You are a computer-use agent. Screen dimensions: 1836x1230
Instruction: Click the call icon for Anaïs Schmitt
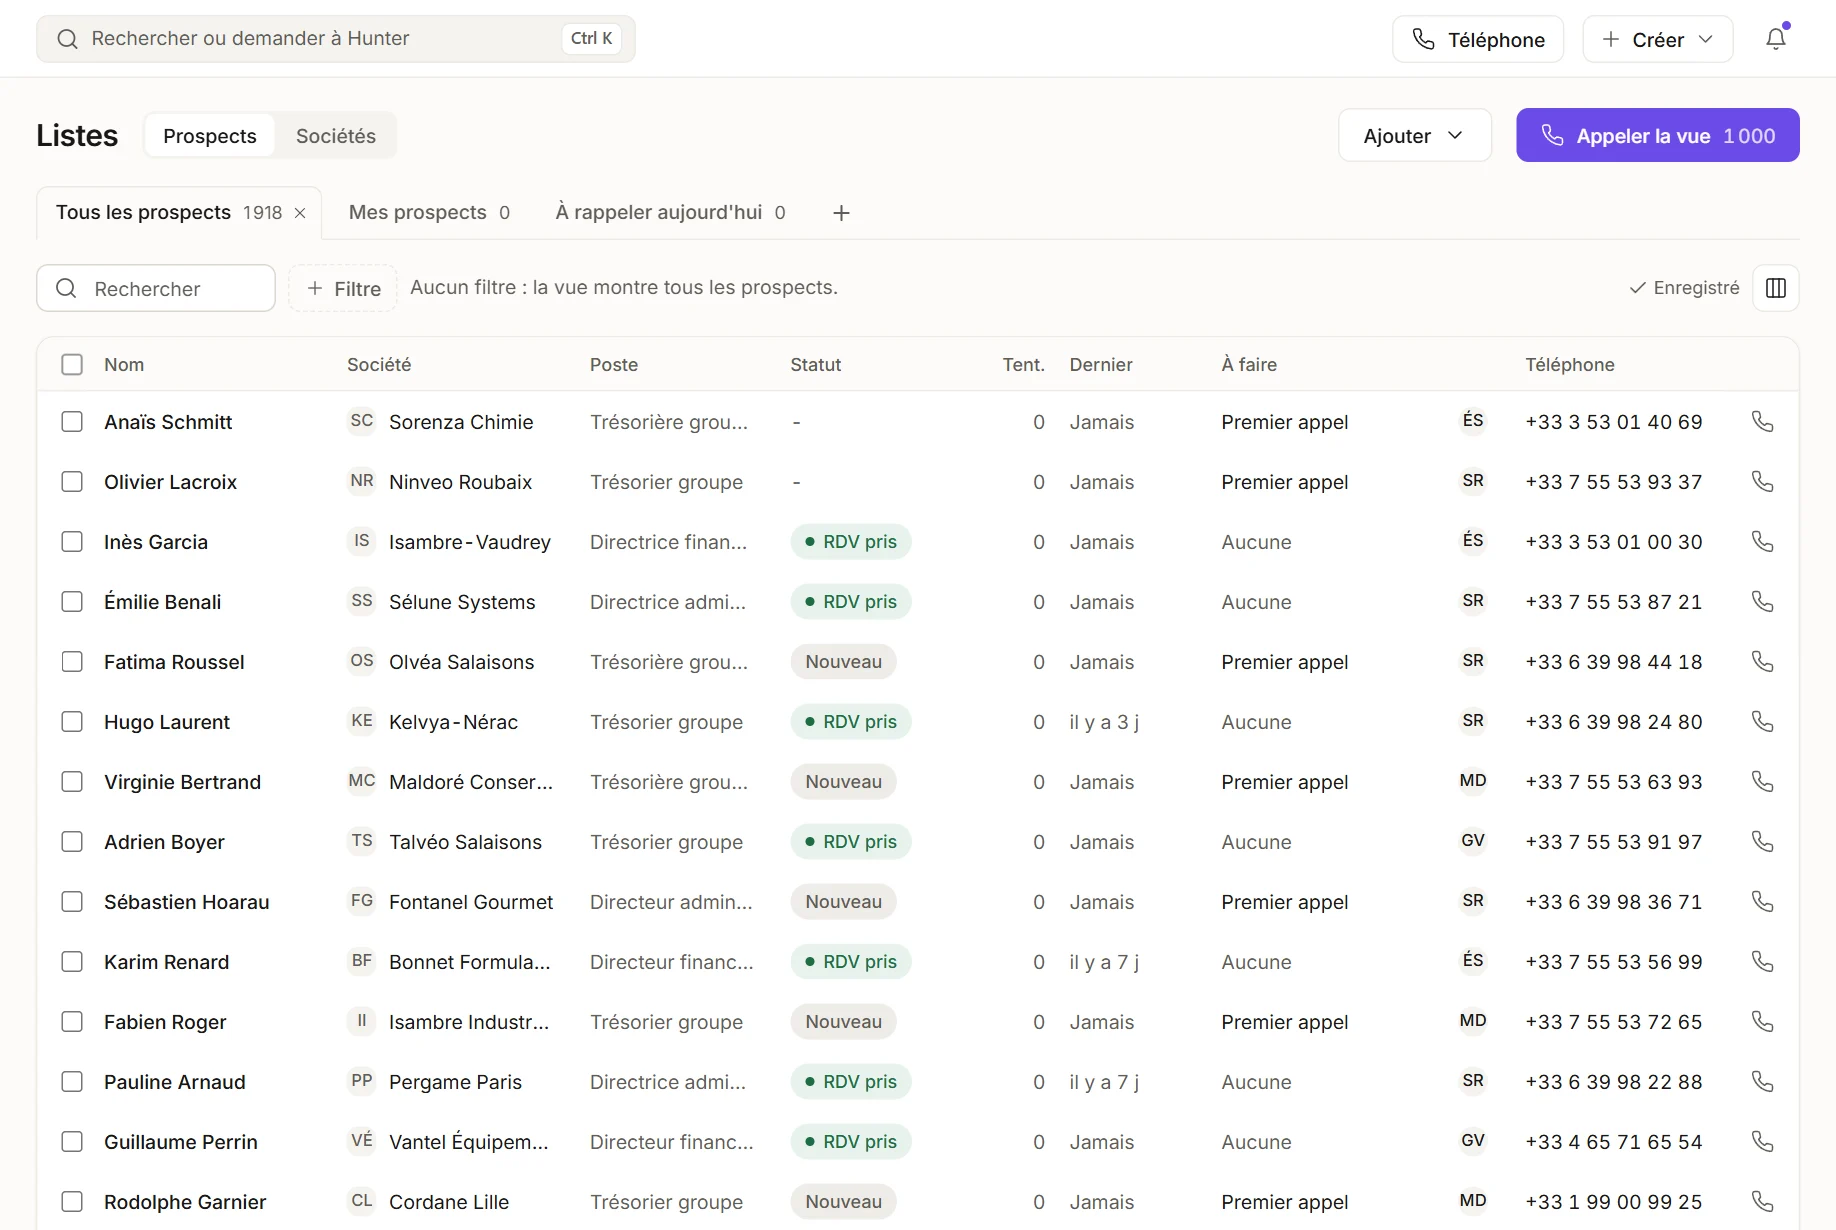point(1763,422)
